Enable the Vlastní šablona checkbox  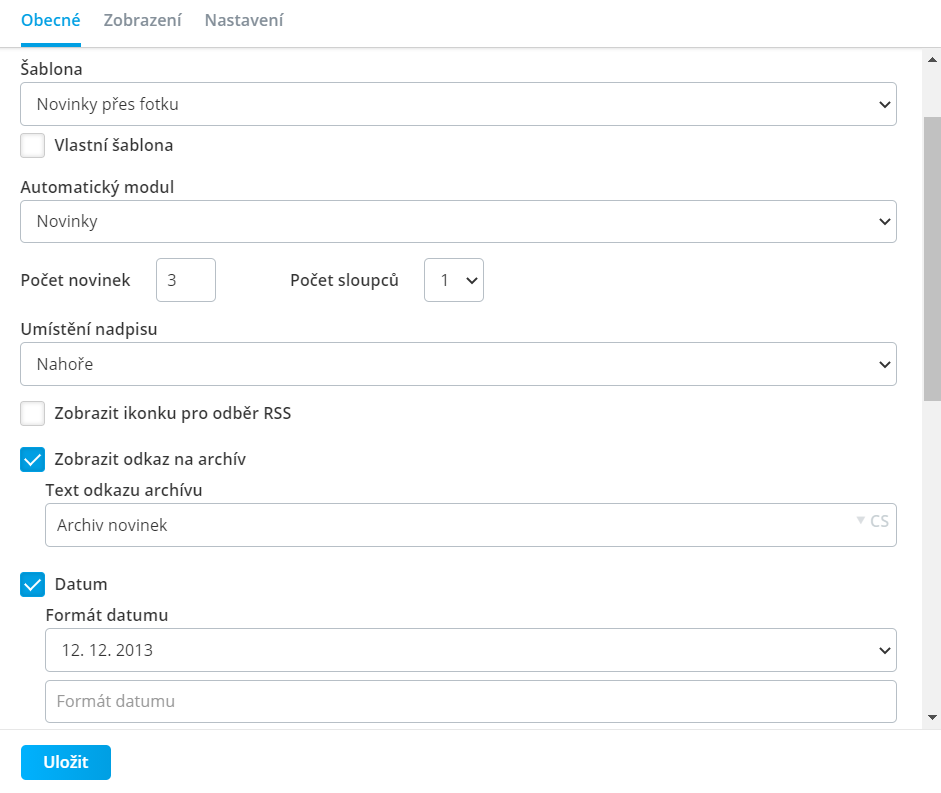pyautogui.click(x=32, y=145)
